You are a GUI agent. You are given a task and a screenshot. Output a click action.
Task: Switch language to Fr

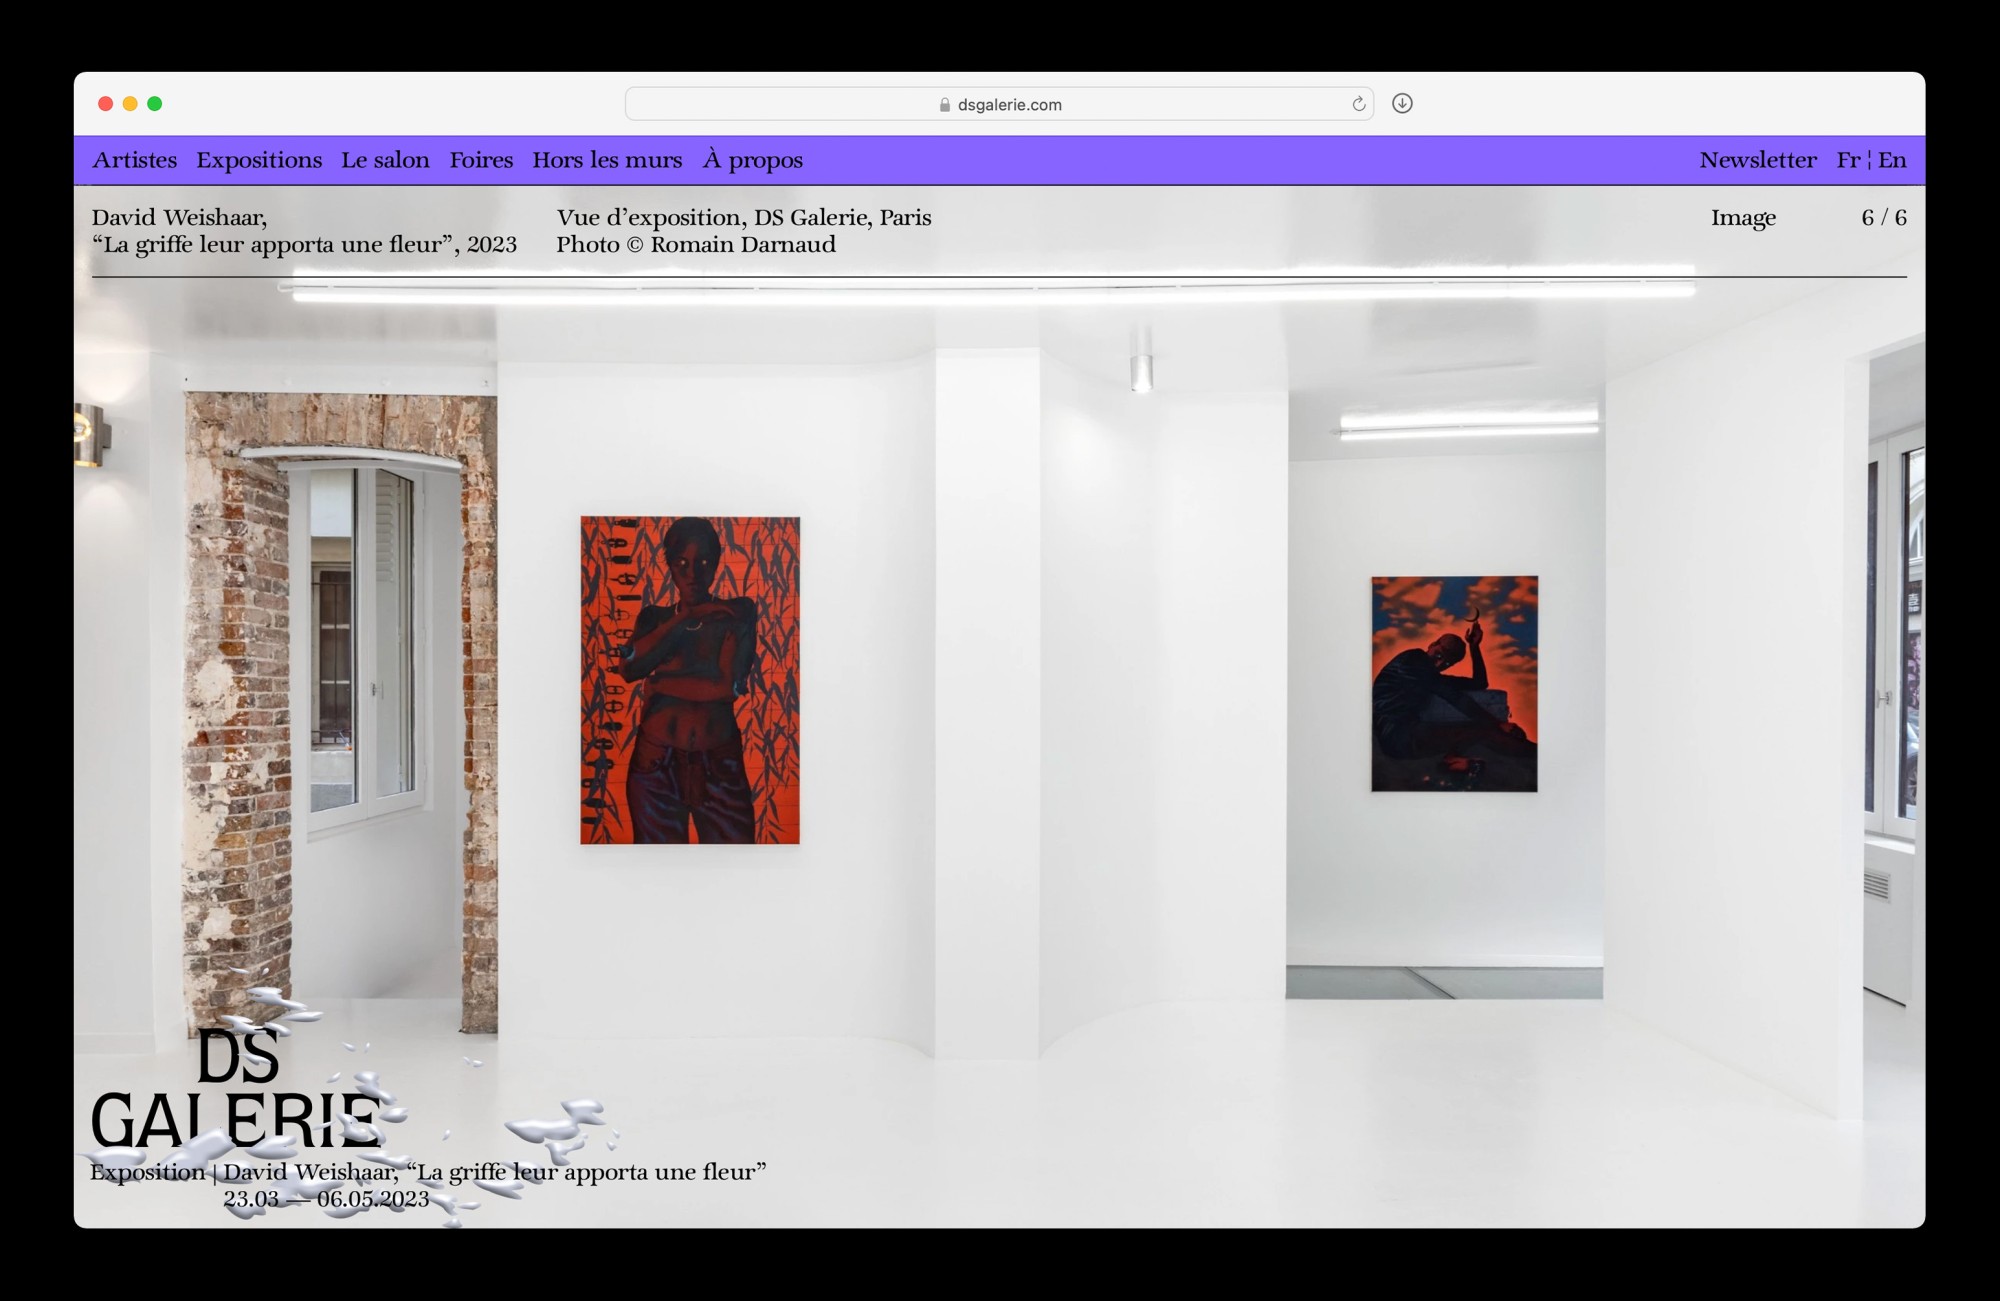coord(1848,160)
